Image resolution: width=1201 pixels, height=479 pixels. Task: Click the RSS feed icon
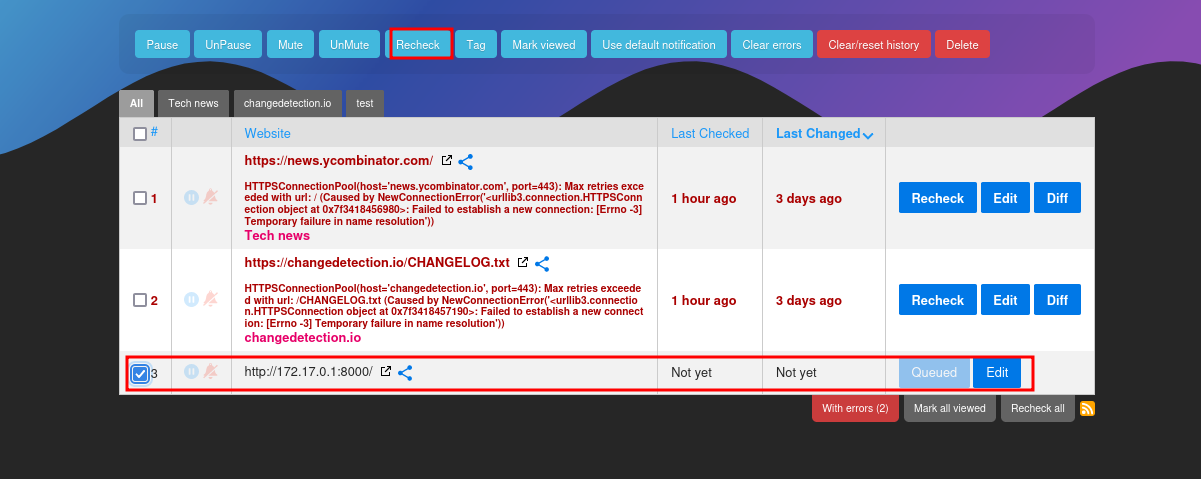pos(1088,408)
